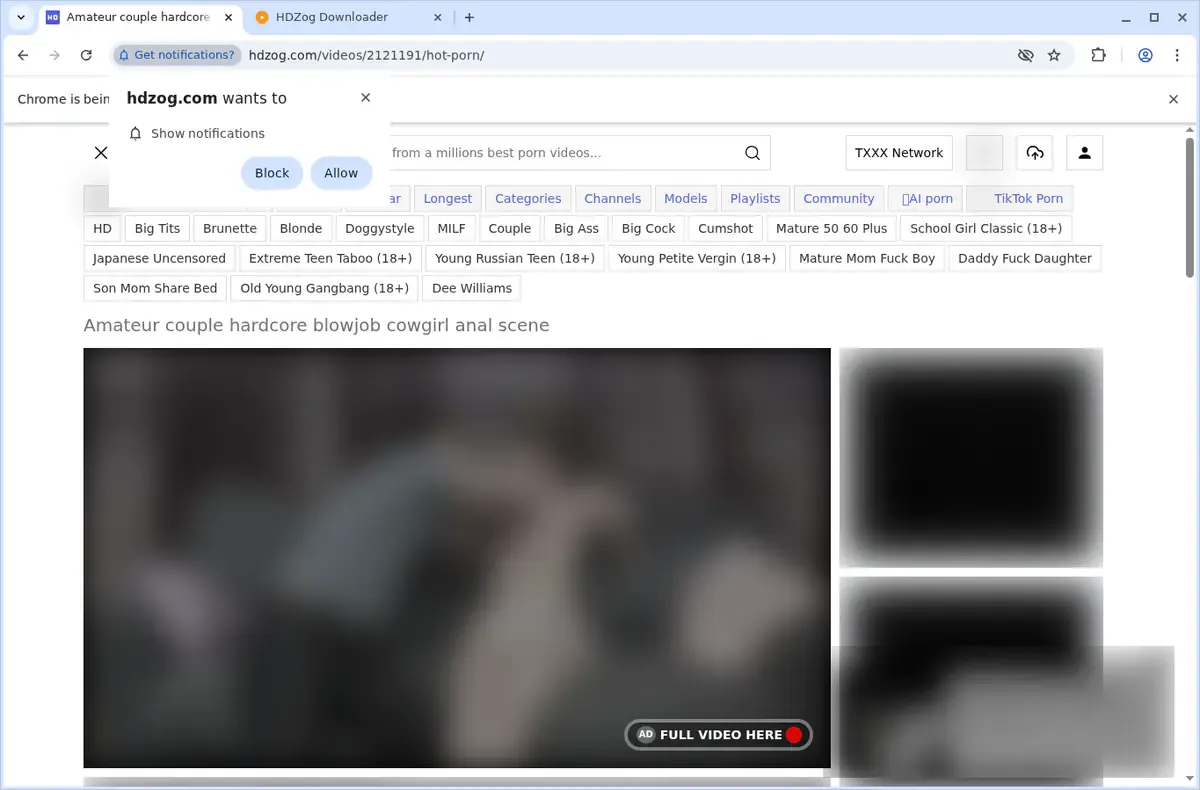
Task: Open the Longest videos menu item
Action: pyautogui.click(x=448, y=198)
